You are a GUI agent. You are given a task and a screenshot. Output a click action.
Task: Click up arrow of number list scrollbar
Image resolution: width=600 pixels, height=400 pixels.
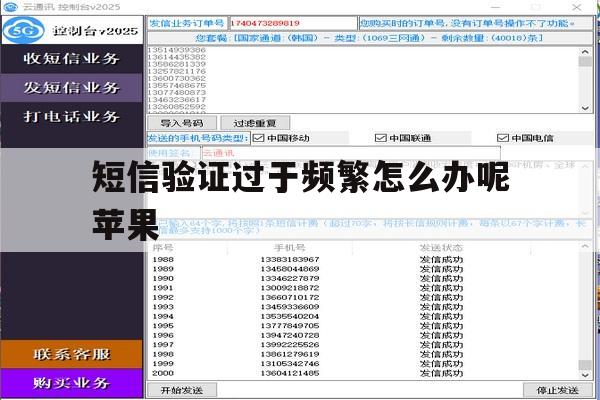[x=585, y=52]
